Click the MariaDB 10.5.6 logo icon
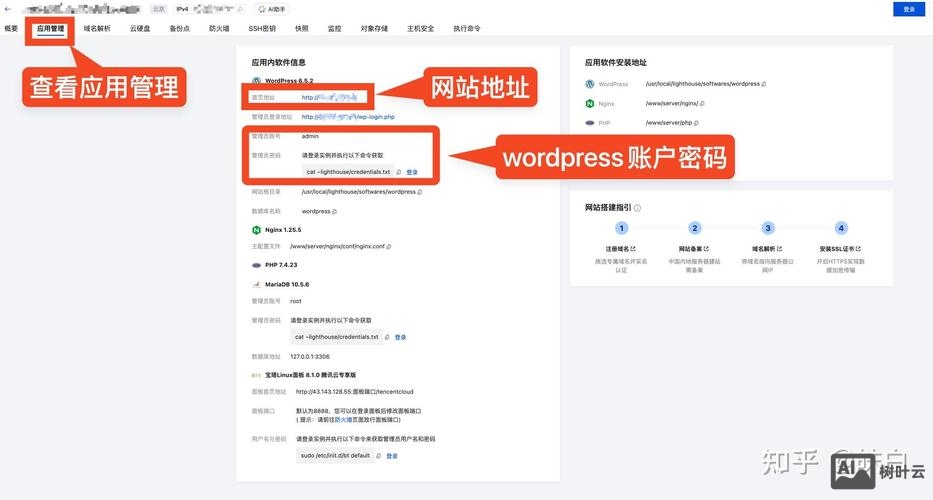Viewport: 933px width, 500px height. [256, 285]
